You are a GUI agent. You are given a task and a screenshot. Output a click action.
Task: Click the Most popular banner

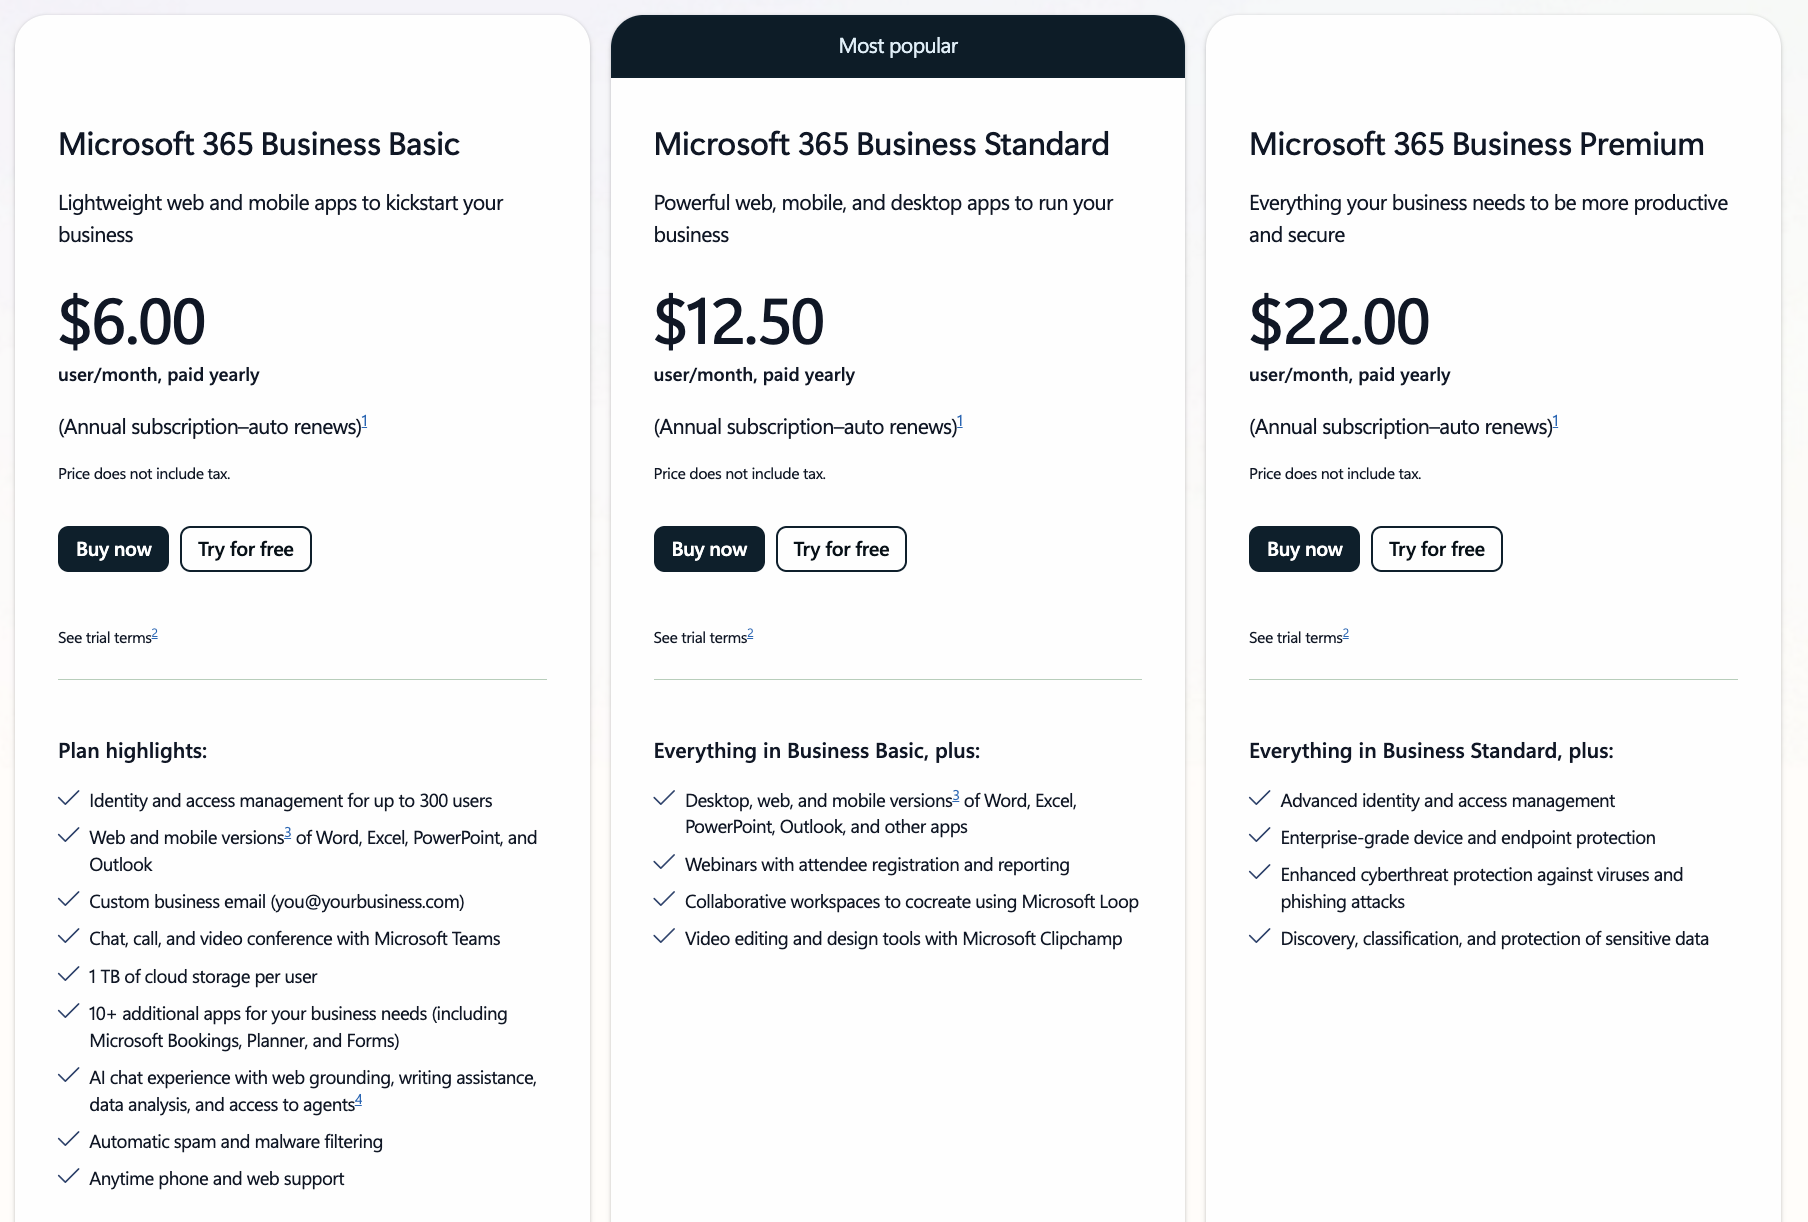[898, 46]
